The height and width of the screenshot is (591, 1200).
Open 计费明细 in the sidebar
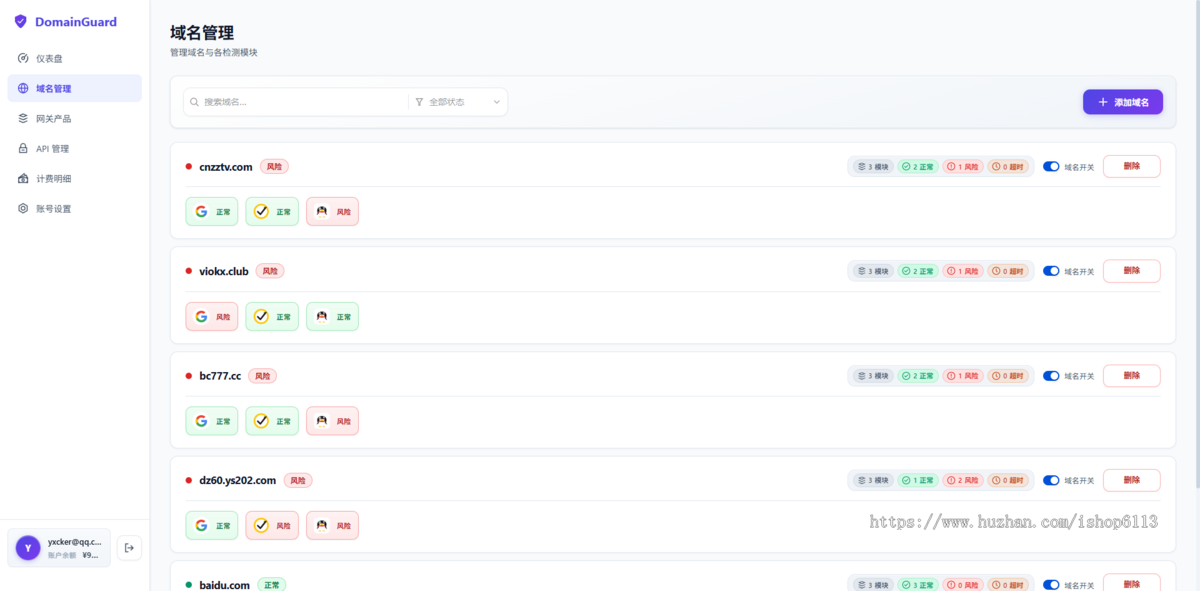pyautogui.click(x=75, y=178)
